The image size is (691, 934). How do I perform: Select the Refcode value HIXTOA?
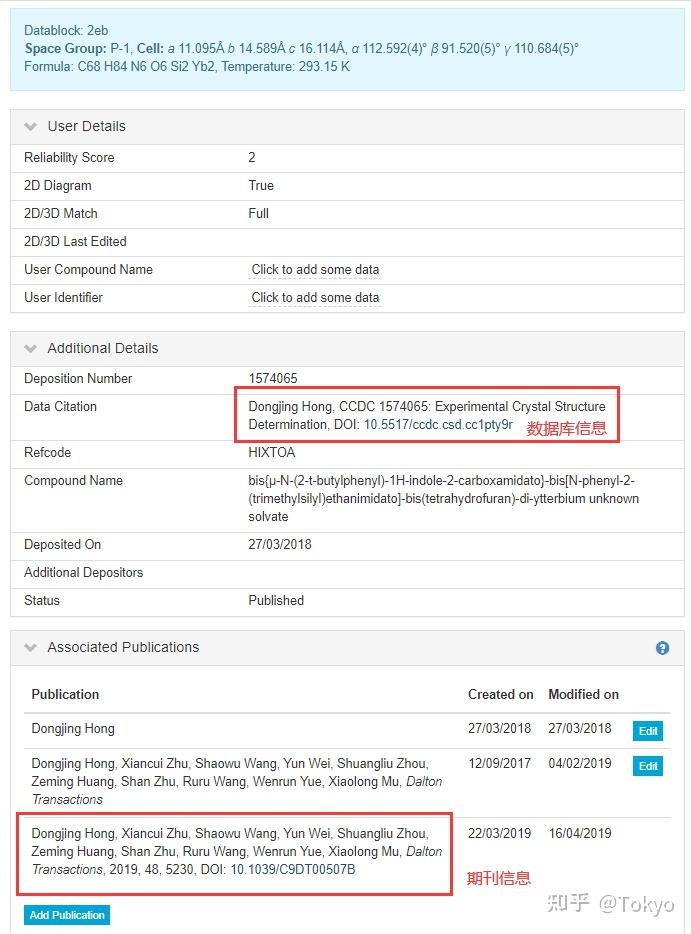click(x=272, y=453)
